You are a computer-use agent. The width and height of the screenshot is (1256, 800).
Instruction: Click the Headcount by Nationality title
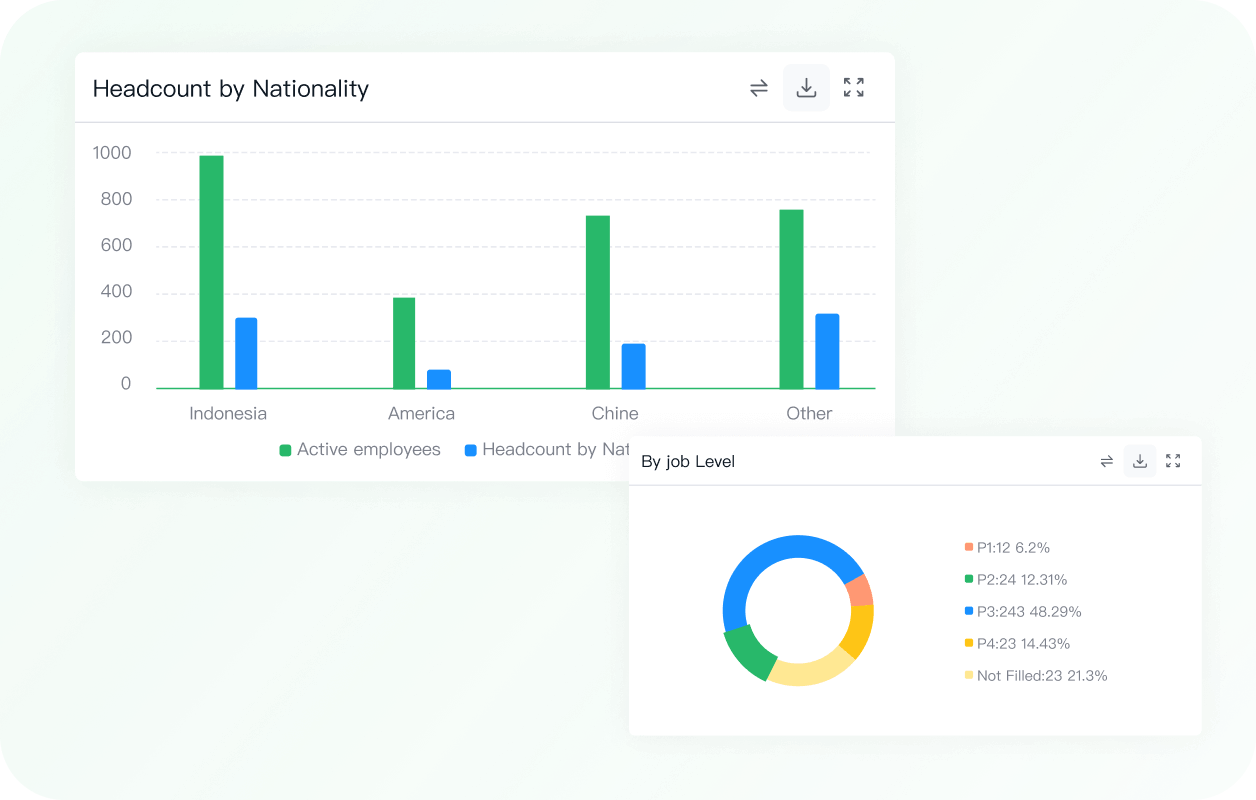coord(230,89)
